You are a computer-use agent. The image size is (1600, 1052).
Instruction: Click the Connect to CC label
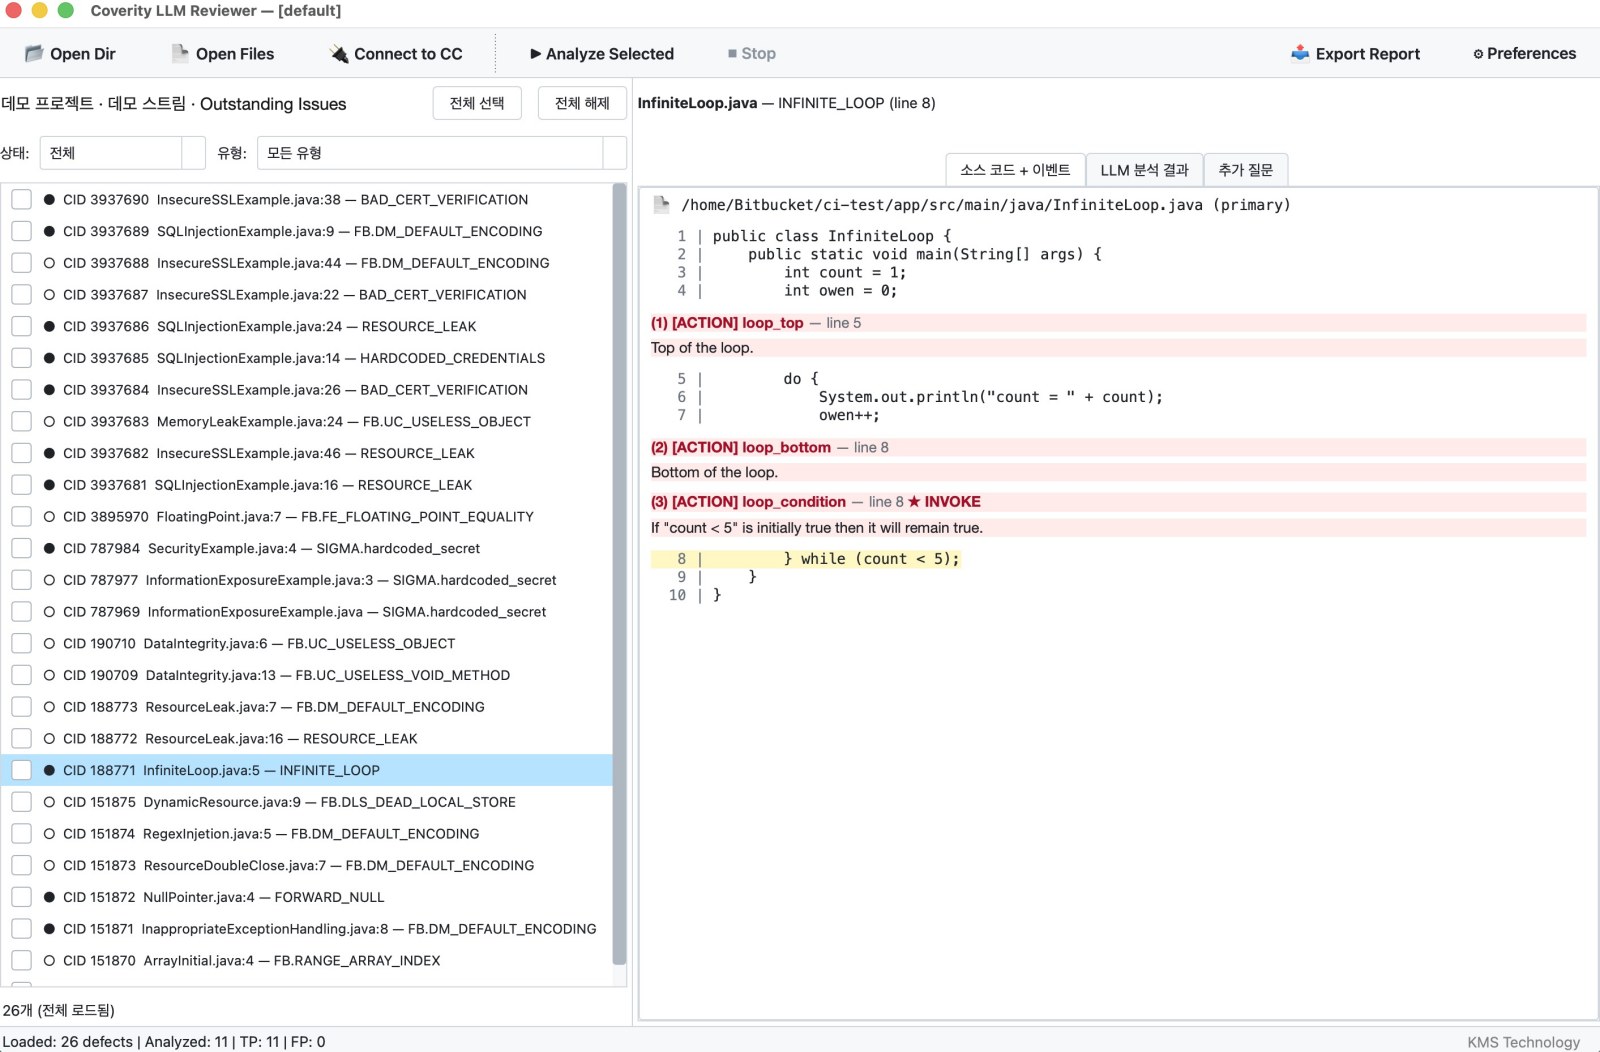click(408, 54)
